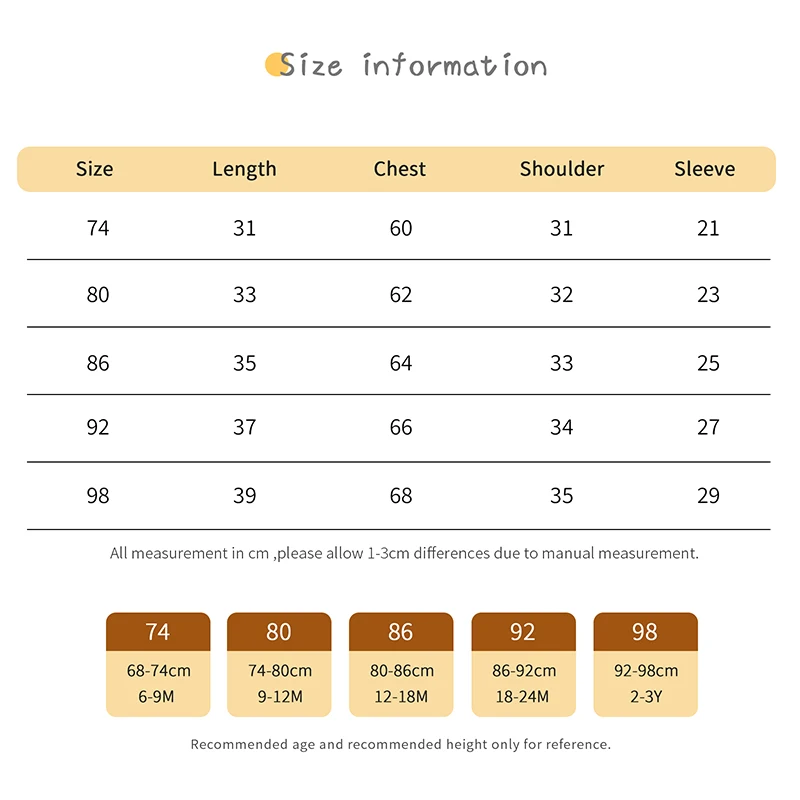
Task: Select the Size column header
Action: 95,169
